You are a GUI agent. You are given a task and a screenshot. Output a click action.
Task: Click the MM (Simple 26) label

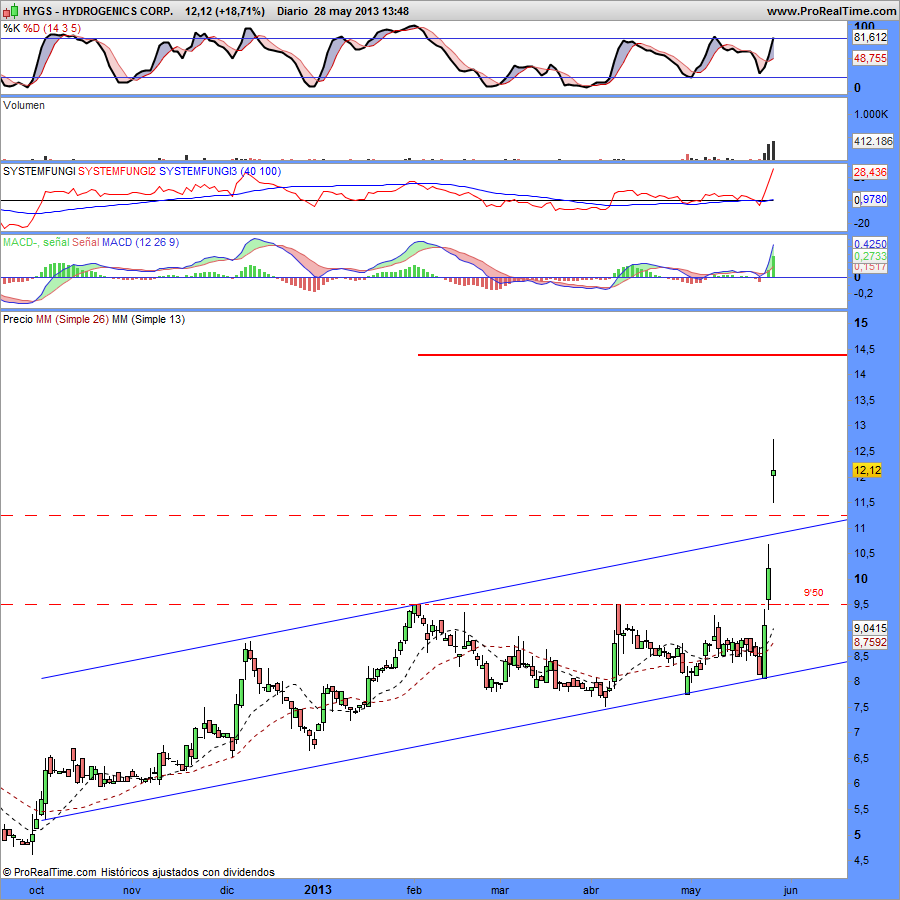click(72, 319)
